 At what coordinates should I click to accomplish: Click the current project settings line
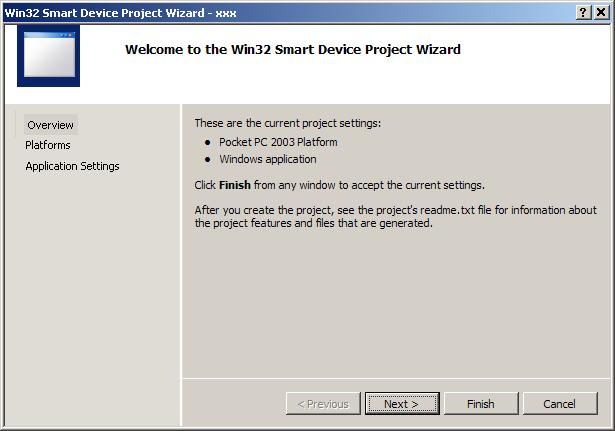(287, 123)
